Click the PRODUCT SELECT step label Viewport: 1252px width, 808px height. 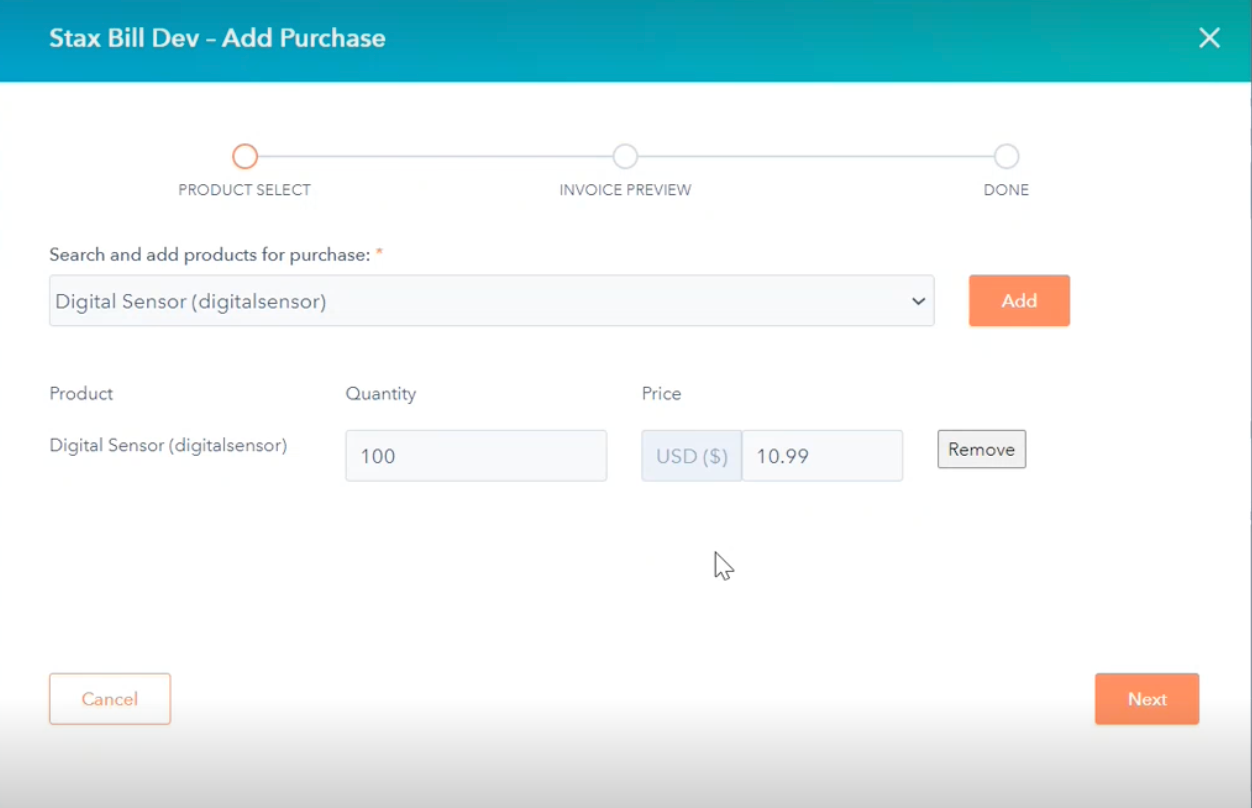point(244,190)
